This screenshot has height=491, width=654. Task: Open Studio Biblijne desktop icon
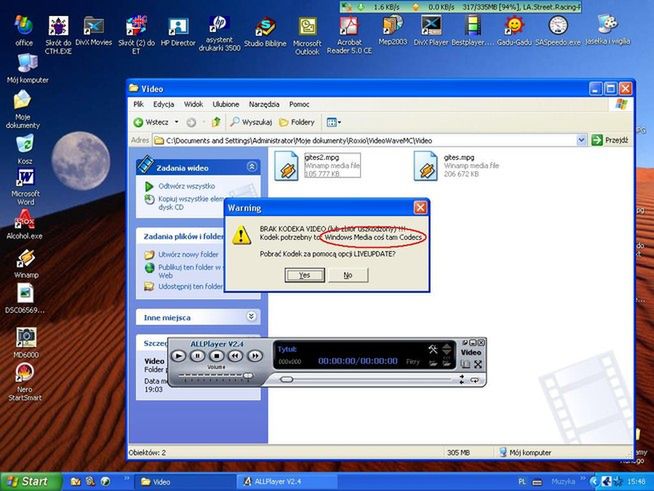tap(265, 32)
